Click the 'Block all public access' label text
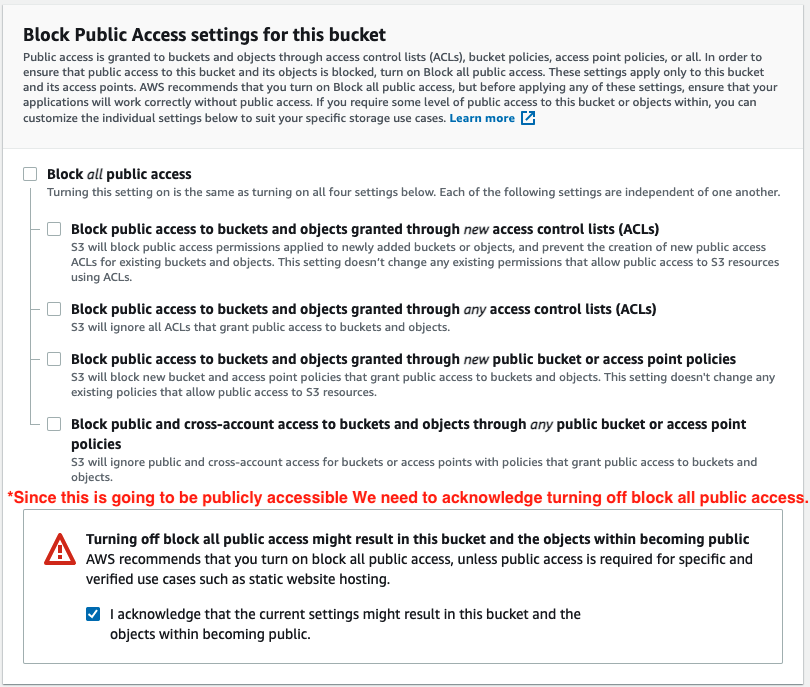Viewport: 810px width, 687px height. pyautogui.click(x=119, y=174)
